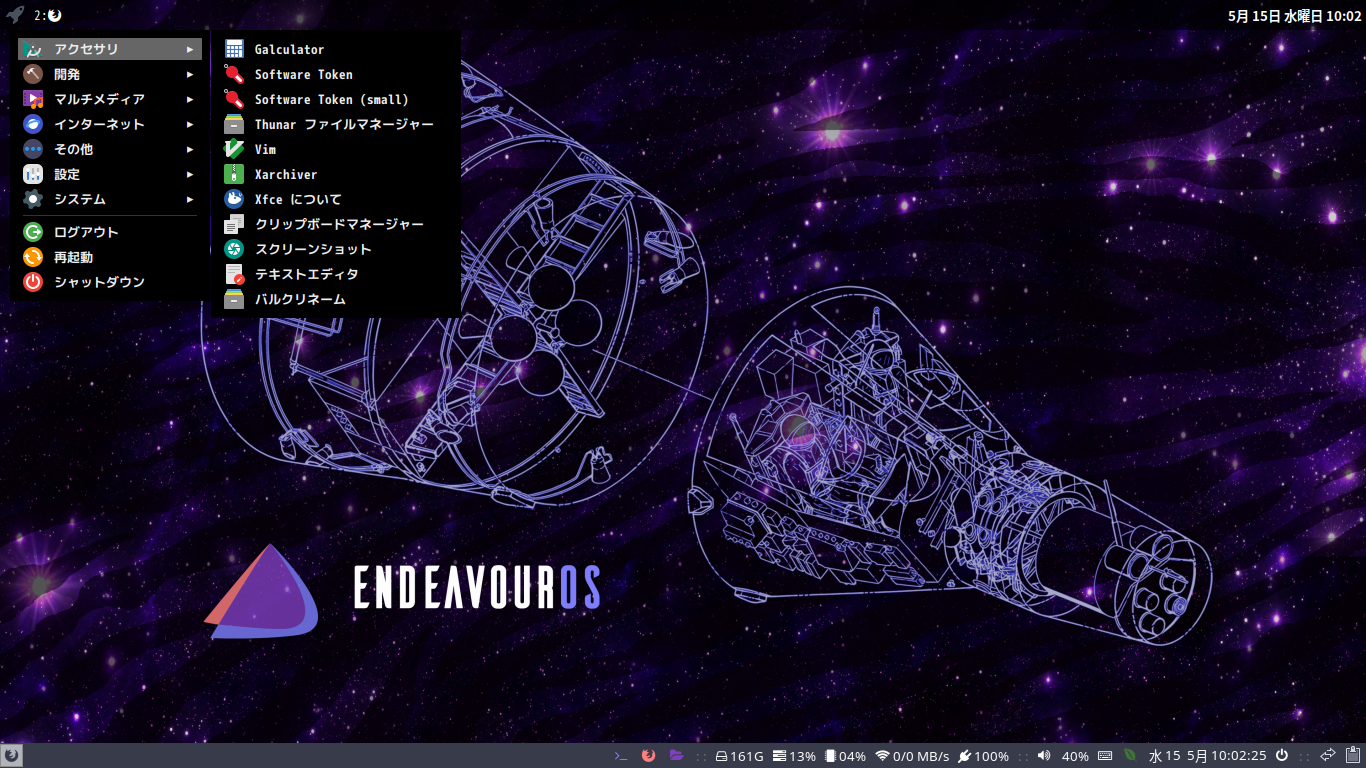This screenshot has height=768, width=1366.
Task: Open the purple folder launcher in panel
Action: pos(676,756)
